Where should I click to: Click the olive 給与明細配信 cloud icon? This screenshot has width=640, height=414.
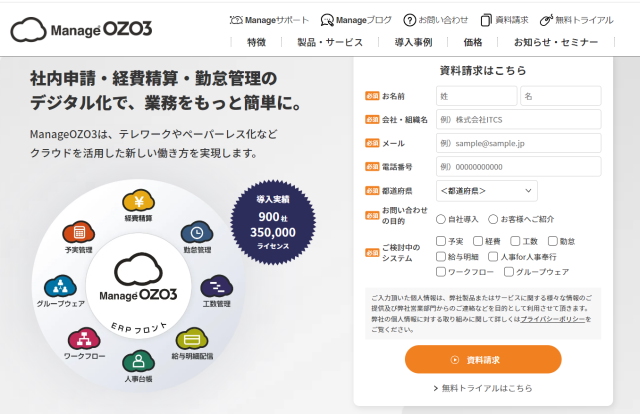pos(192,338)
